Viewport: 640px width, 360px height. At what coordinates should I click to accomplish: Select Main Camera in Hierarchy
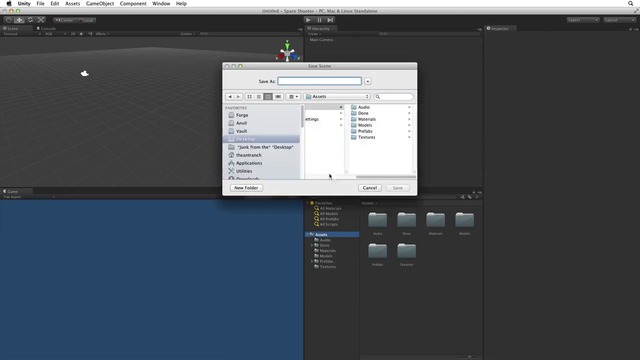pyautogui.click(x=321, y=40)
